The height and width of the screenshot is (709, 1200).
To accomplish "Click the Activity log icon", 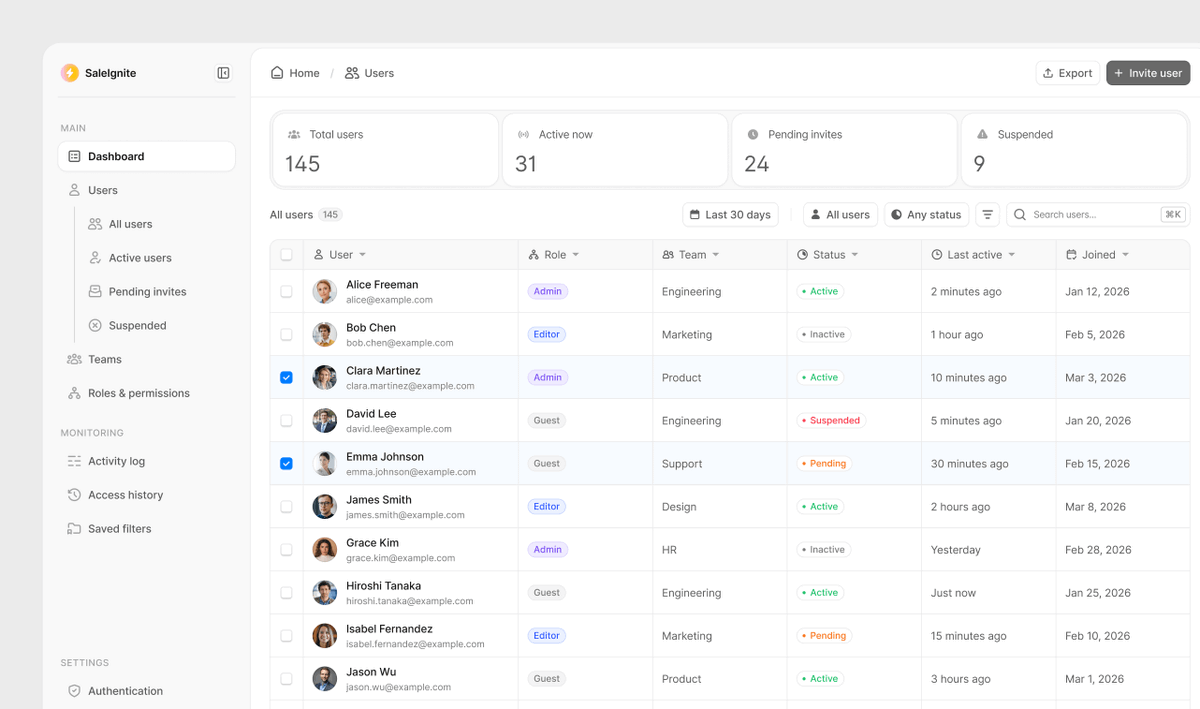I will (74, 461).
